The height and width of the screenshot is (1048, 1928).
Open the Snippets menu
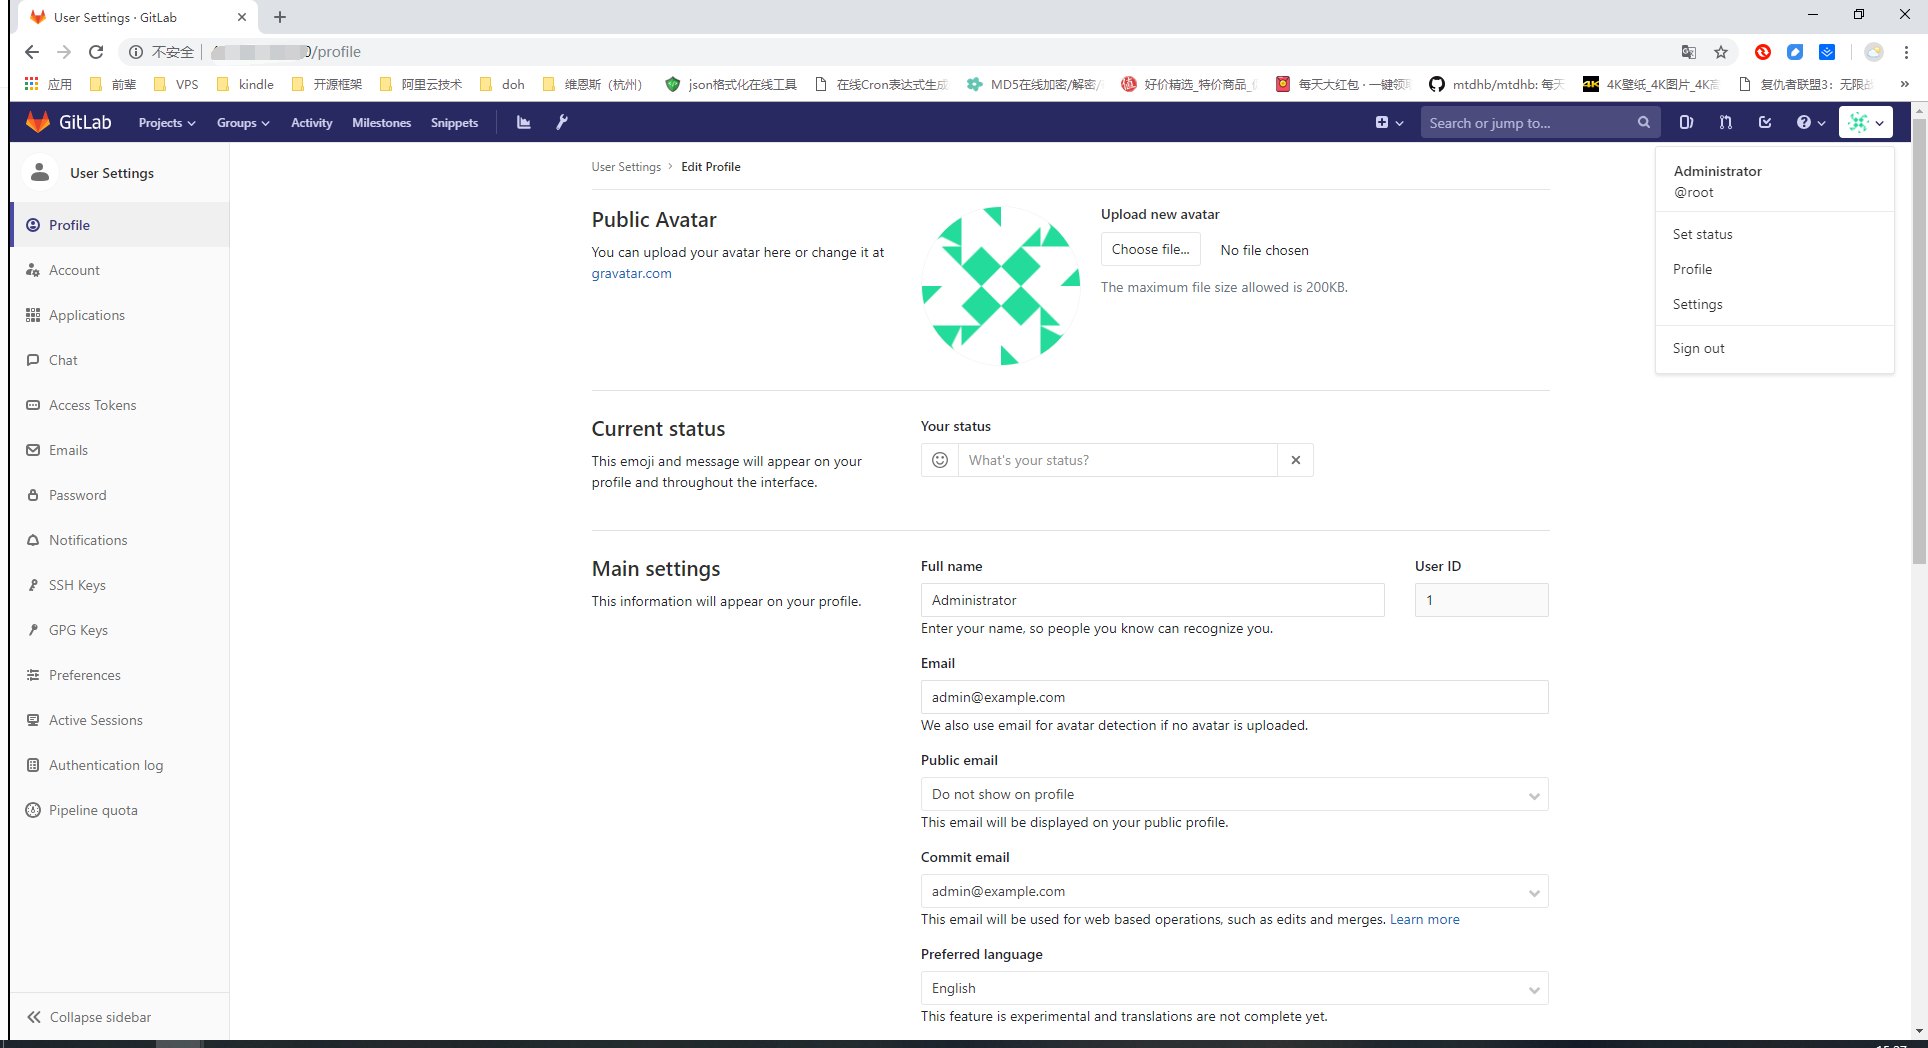point(454,122)
